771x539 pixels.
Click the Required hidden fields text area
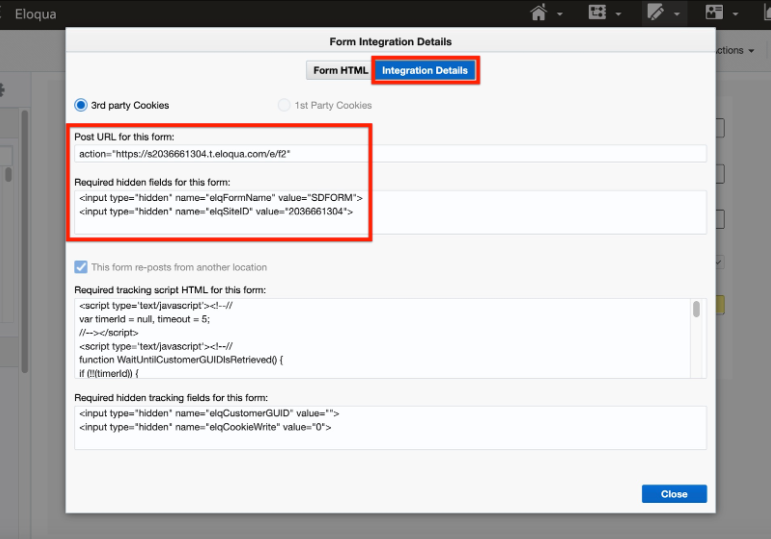(x=390, y=212)
